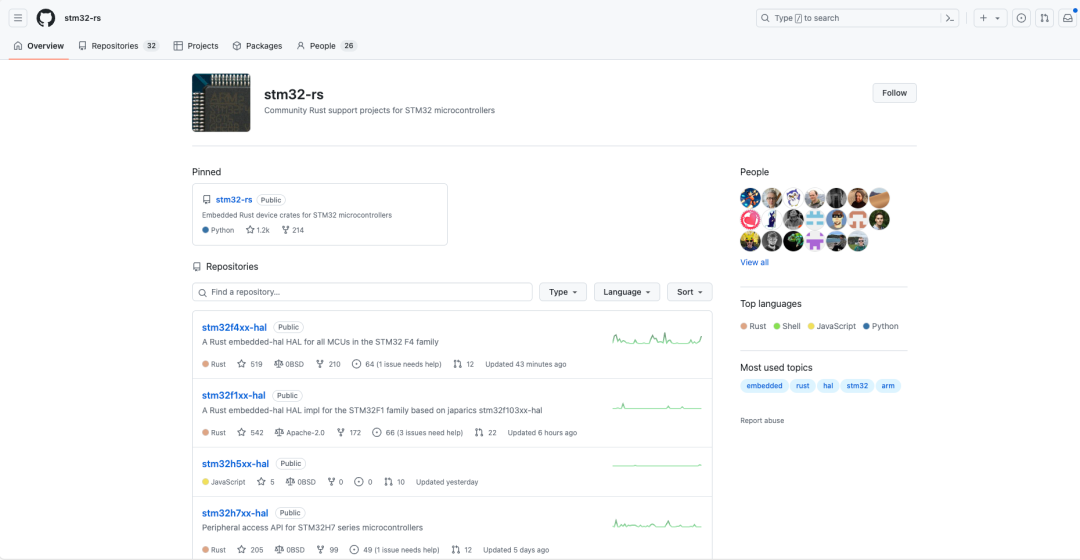Select the Overview tab
The width and height of the screenshot is (1080, 560).
click(39, 46)
